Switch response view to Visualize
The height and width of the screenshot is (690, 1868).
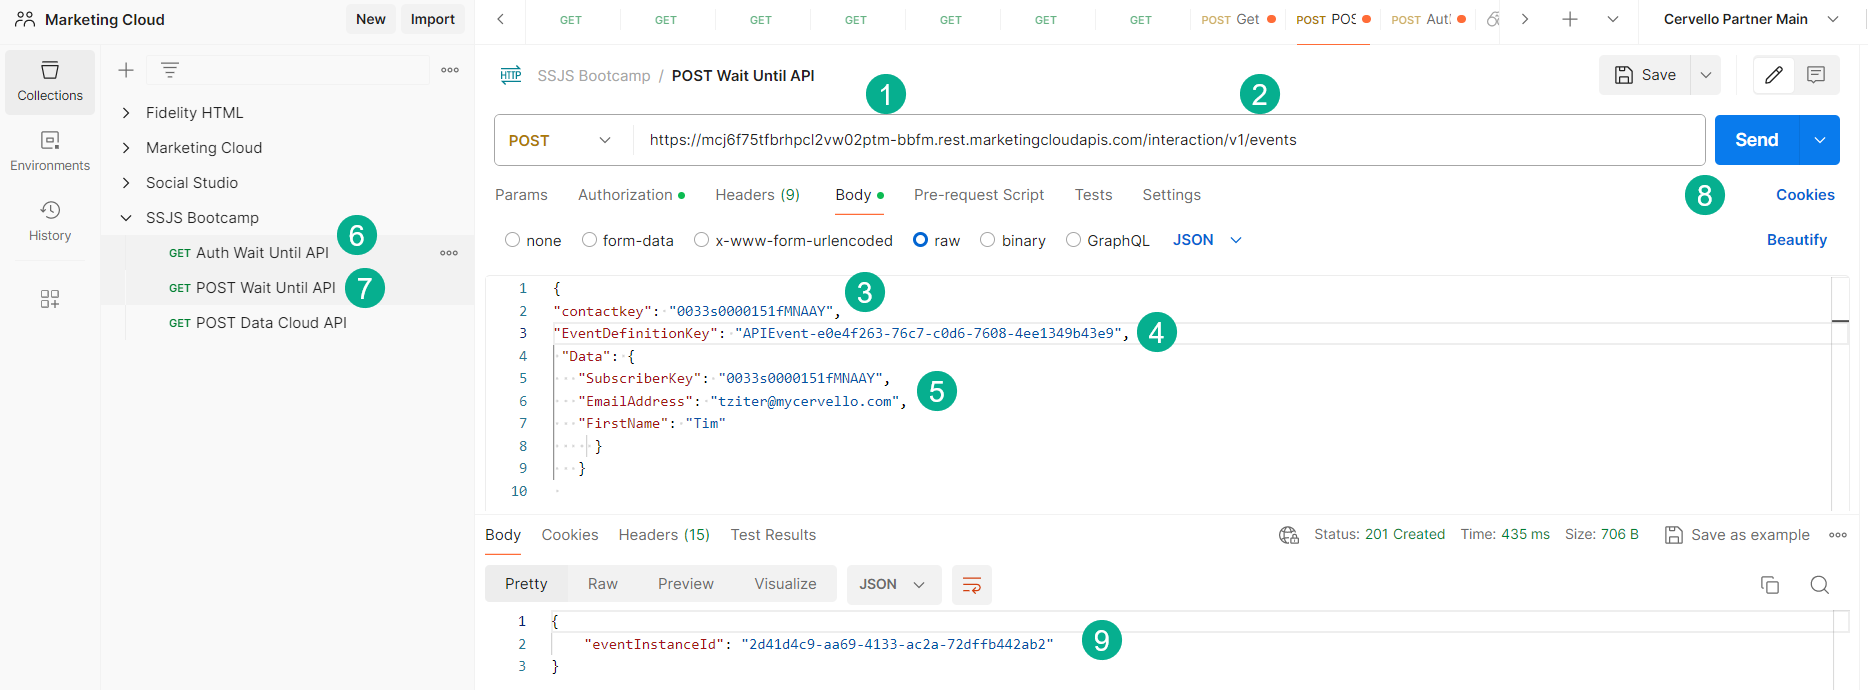pos(785,584)
